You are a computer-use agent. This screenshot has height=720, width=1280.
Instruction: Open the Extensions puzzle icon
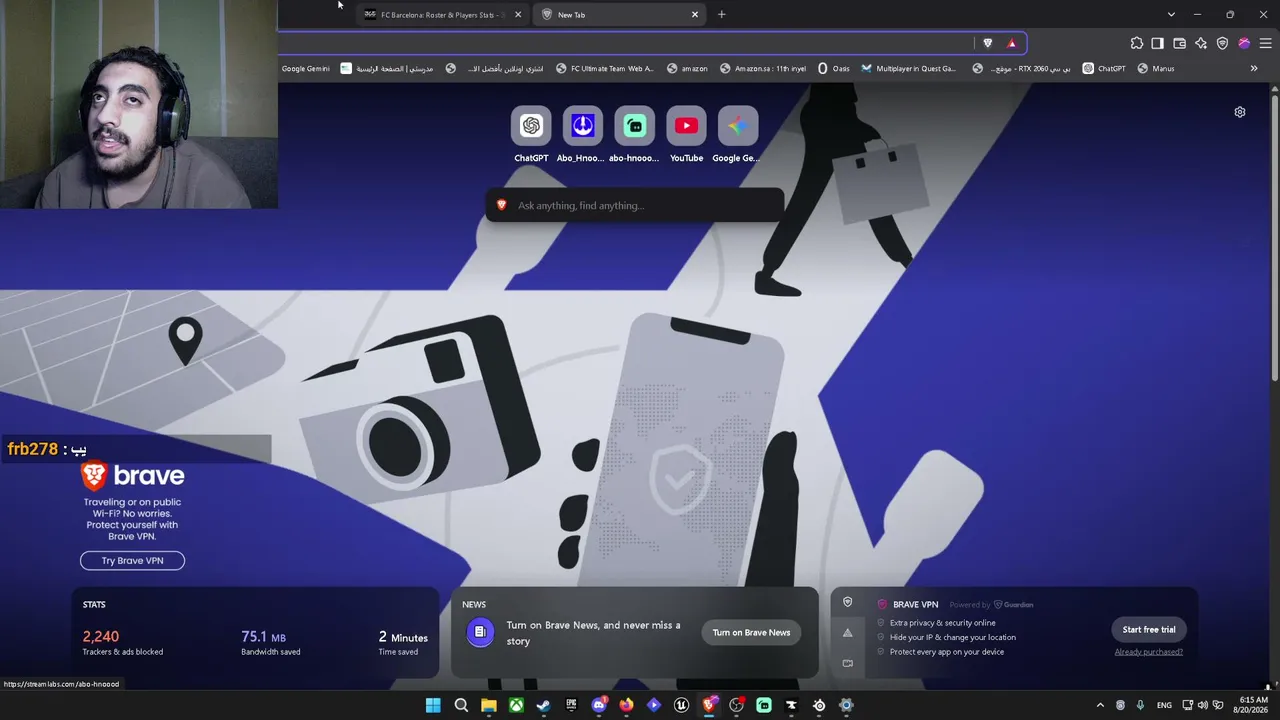pos(1137,43)
